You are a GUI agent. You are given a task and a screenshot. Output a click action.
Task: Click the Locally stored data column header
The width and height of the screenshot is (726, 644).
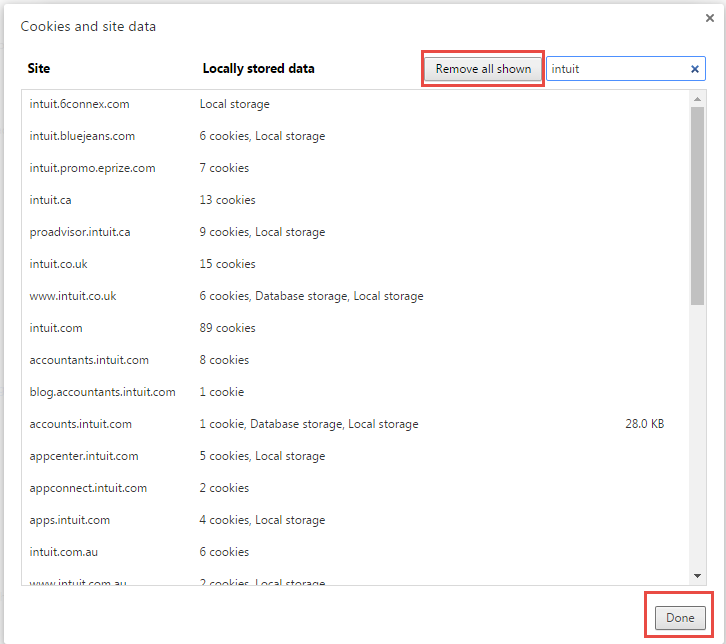(258, 69)
